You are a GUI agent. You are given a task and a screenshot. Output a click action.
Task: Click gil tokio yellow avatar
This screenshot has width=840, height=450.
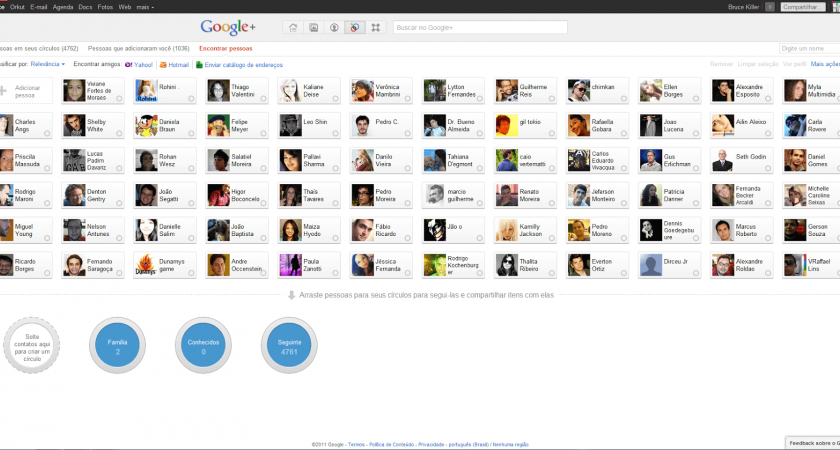507,125
